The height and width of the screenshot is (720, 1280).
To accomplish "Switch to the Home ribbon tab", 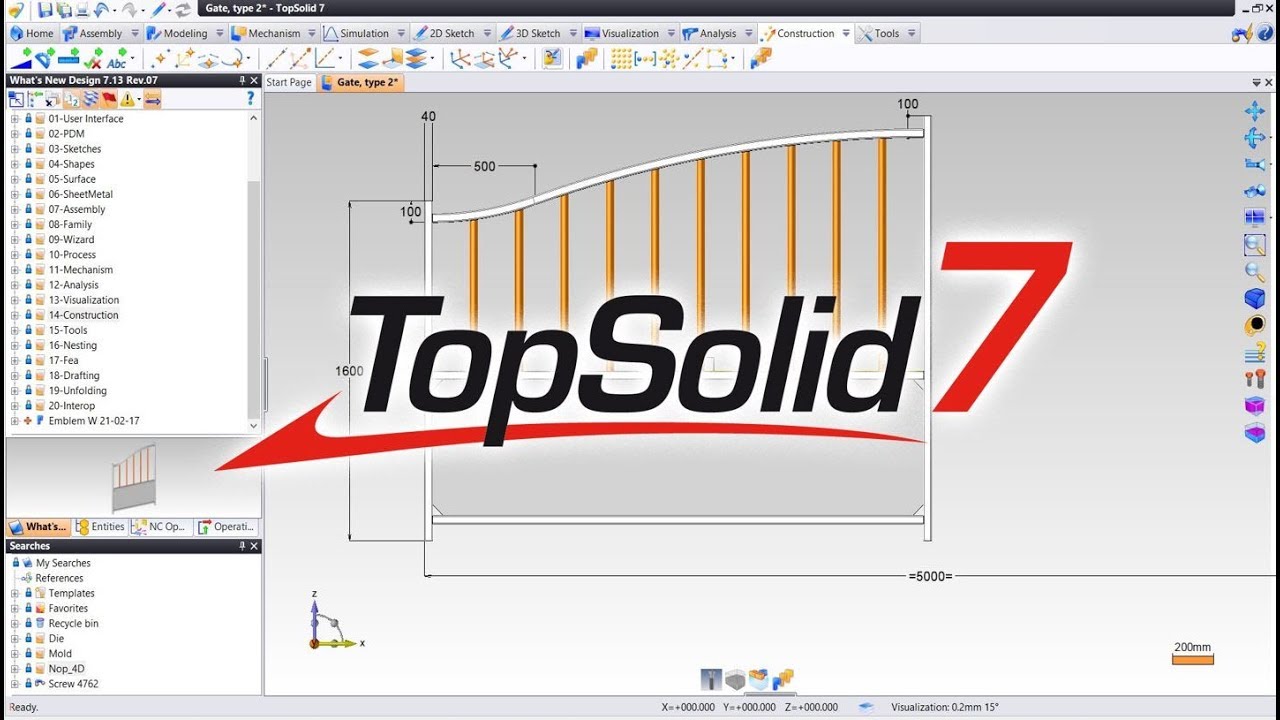I will pos(31,34).
